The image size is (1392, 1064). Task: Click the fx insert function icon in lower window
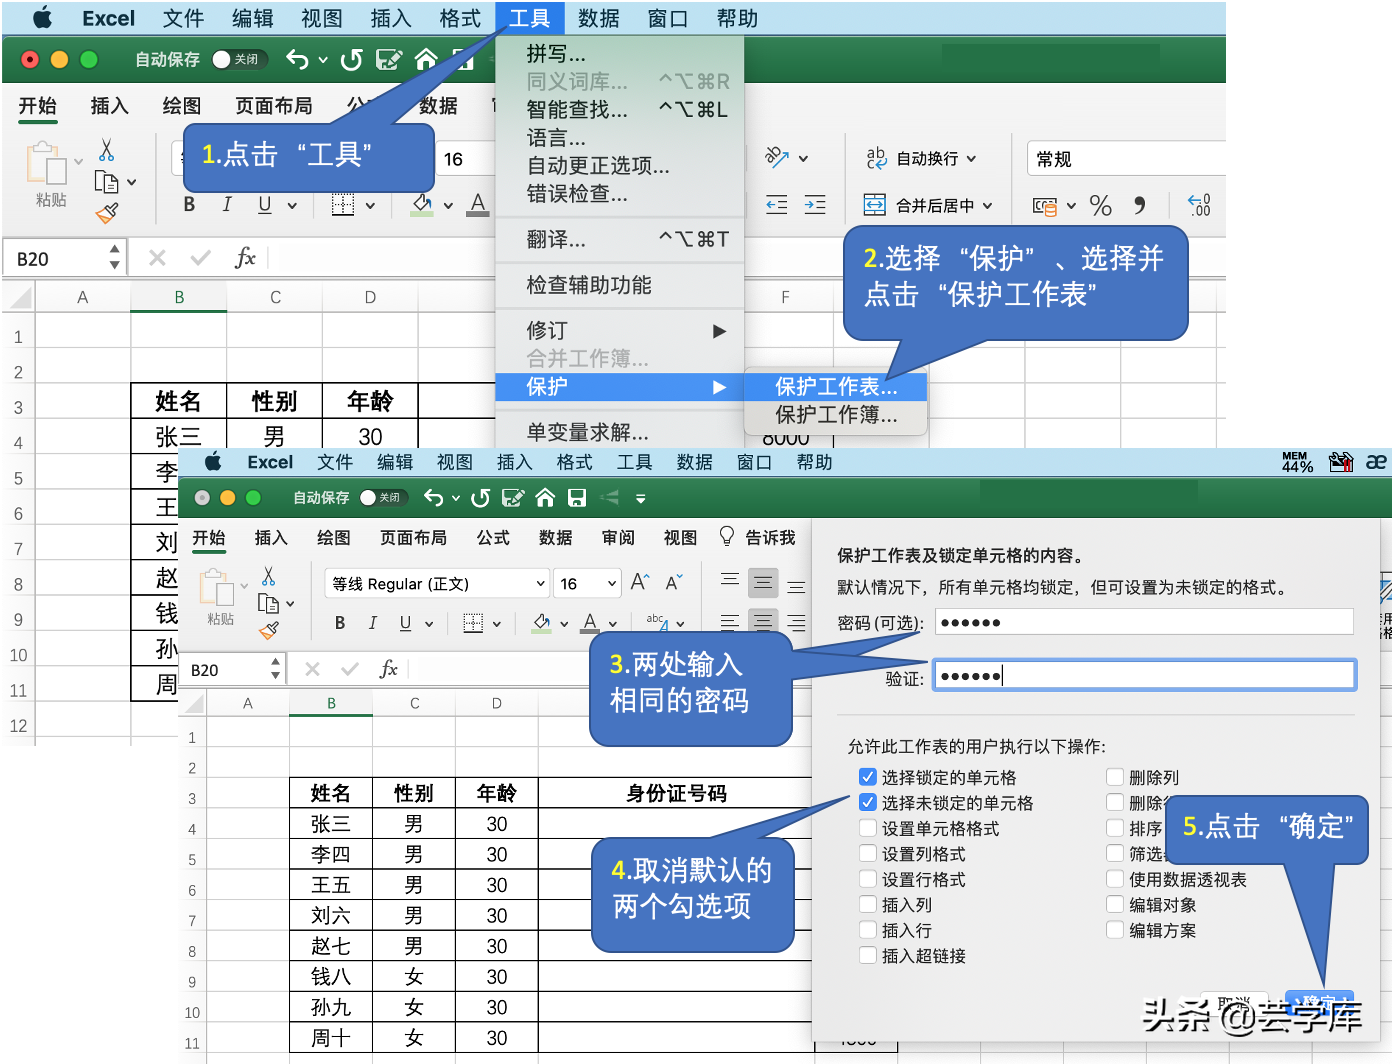(389, 669)
